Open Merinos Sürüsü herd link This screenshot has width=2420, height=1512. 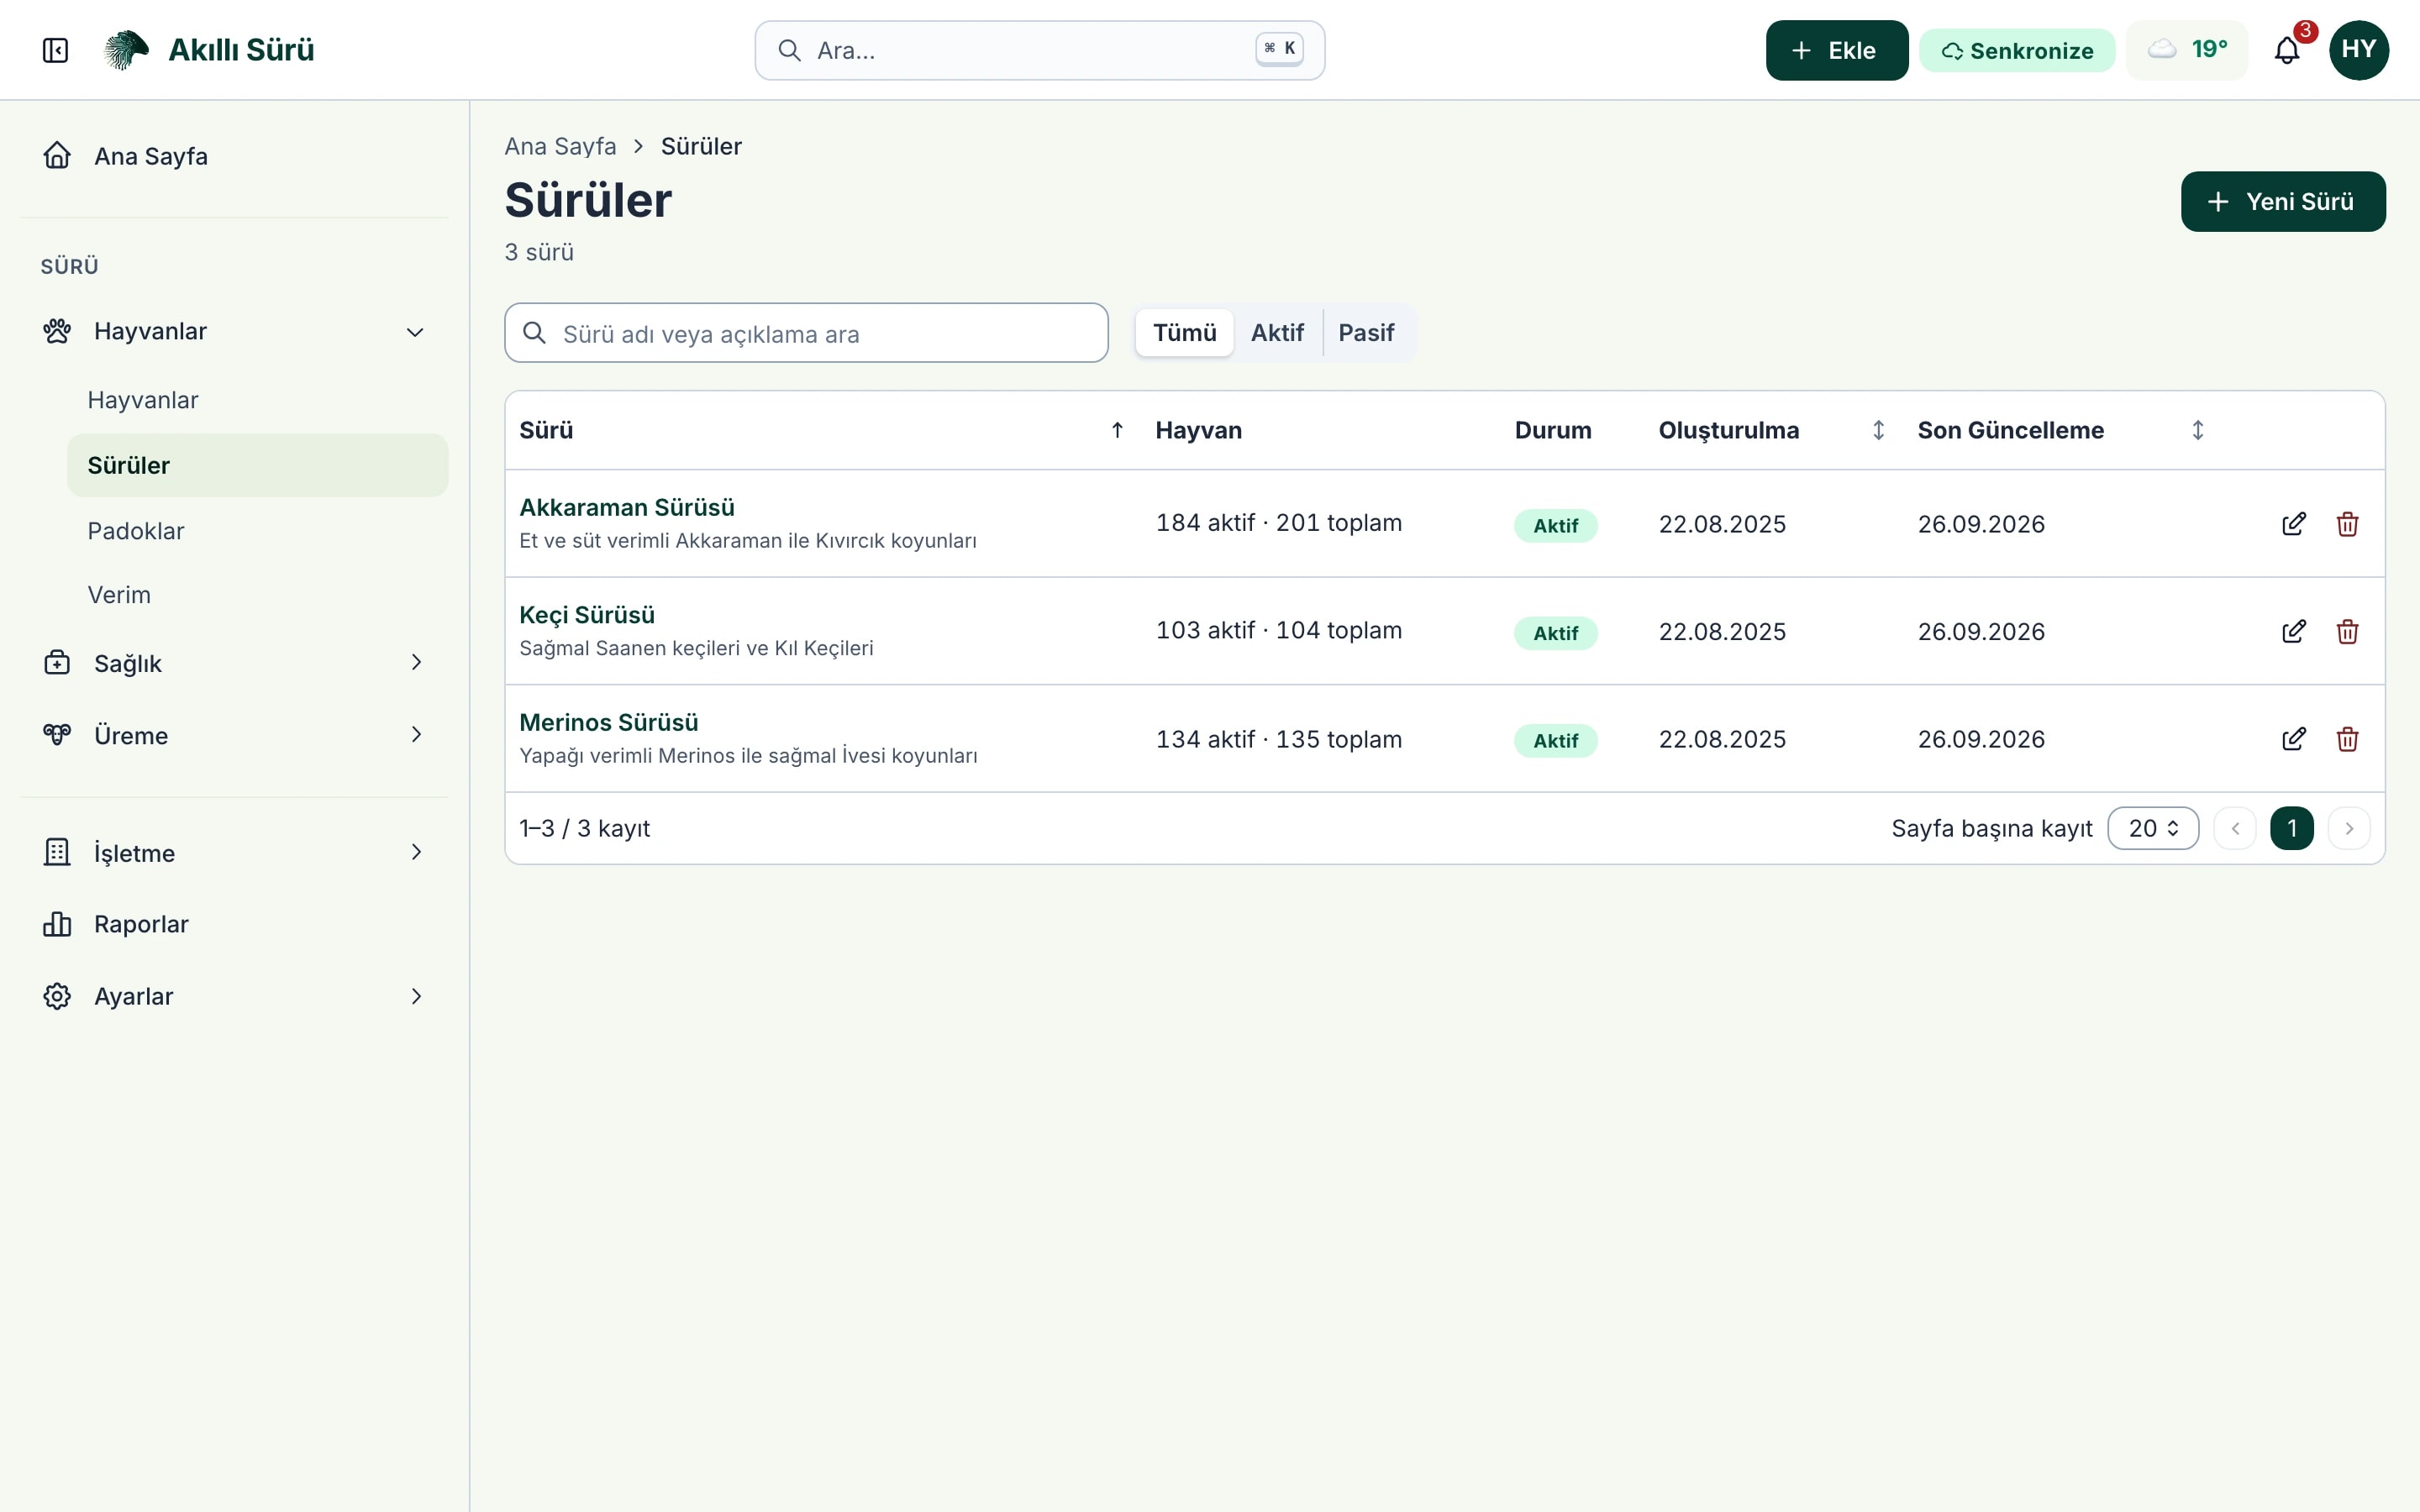[608, 722]
